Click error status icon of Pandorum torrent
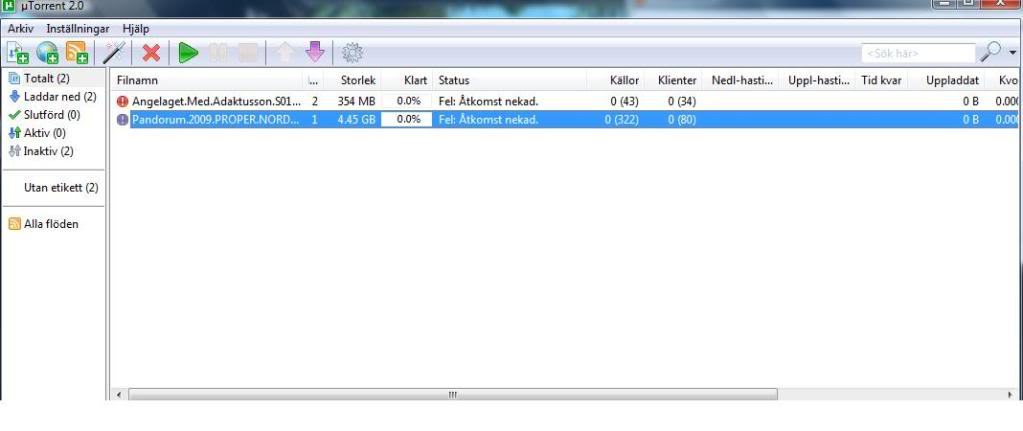This screenshot has height=431, width=1023. (123, 119)
